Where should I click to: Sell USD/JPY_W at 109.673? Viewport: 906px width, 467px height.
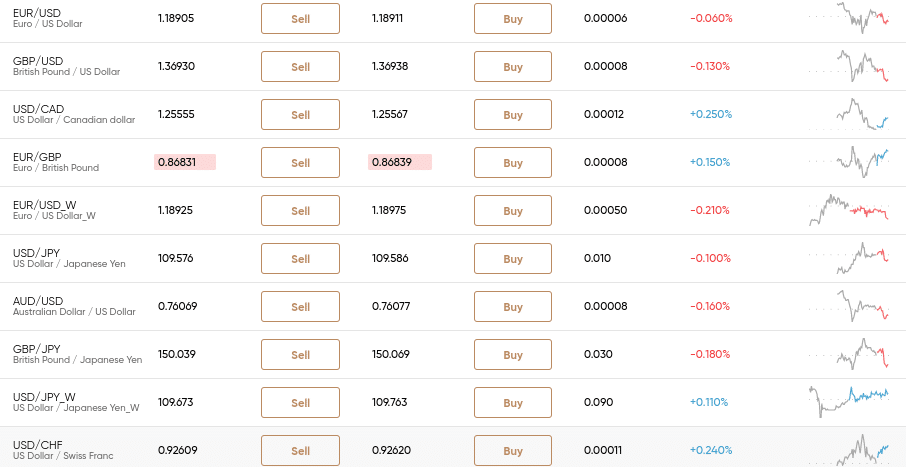point(300,402)
